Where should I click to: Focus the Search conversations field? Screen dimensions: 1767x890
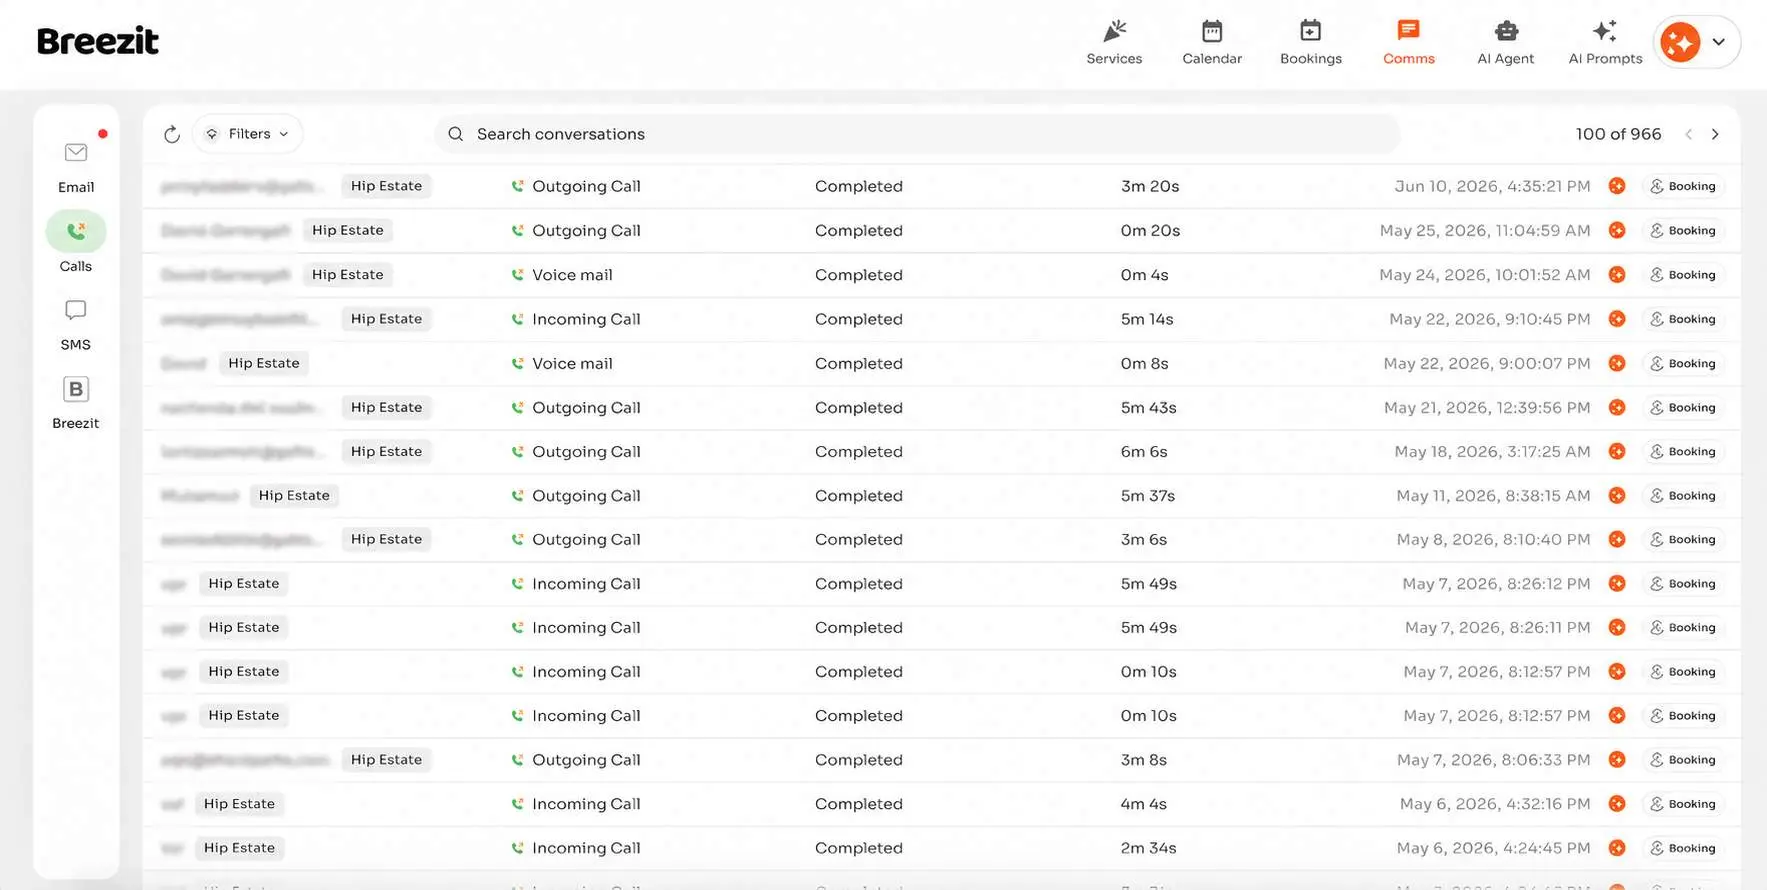[916, 134]
